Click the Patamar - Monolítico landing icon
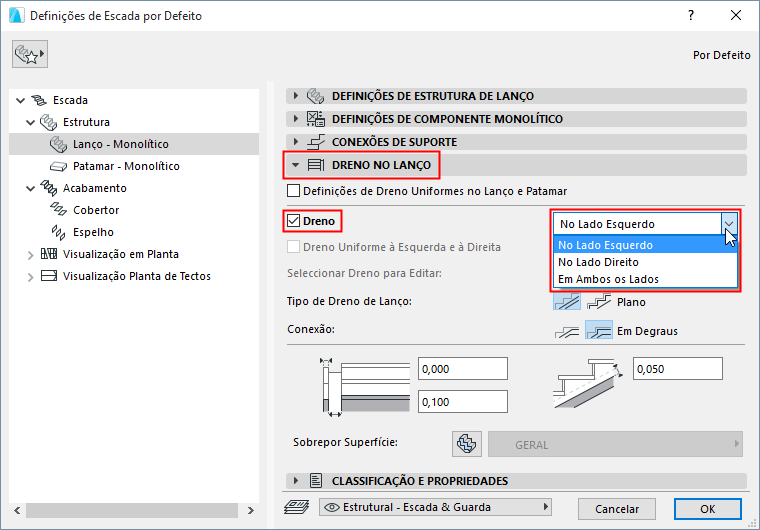Image resolution: width=760 pixels, height=530 pixels. click(x=59, y=166)
